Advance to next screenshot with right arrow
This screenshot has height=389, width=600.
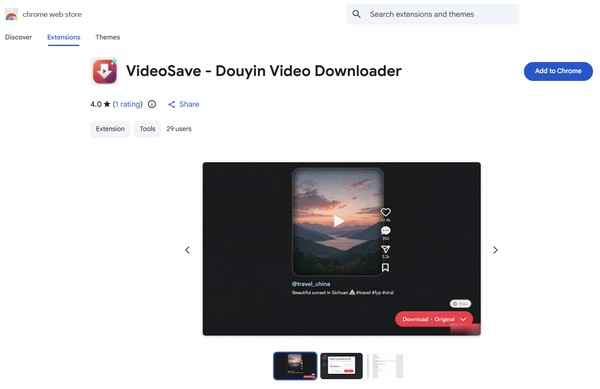(x=495, y=250)
